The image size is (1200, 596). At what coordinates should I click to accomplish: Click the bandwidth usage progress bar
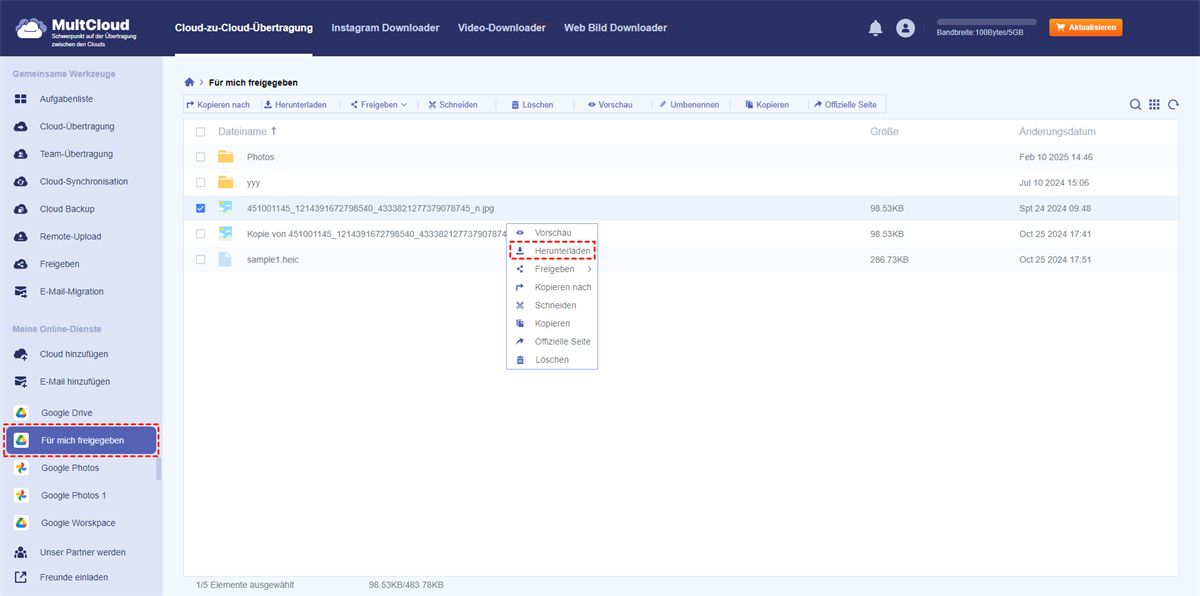tap(986, 21)
